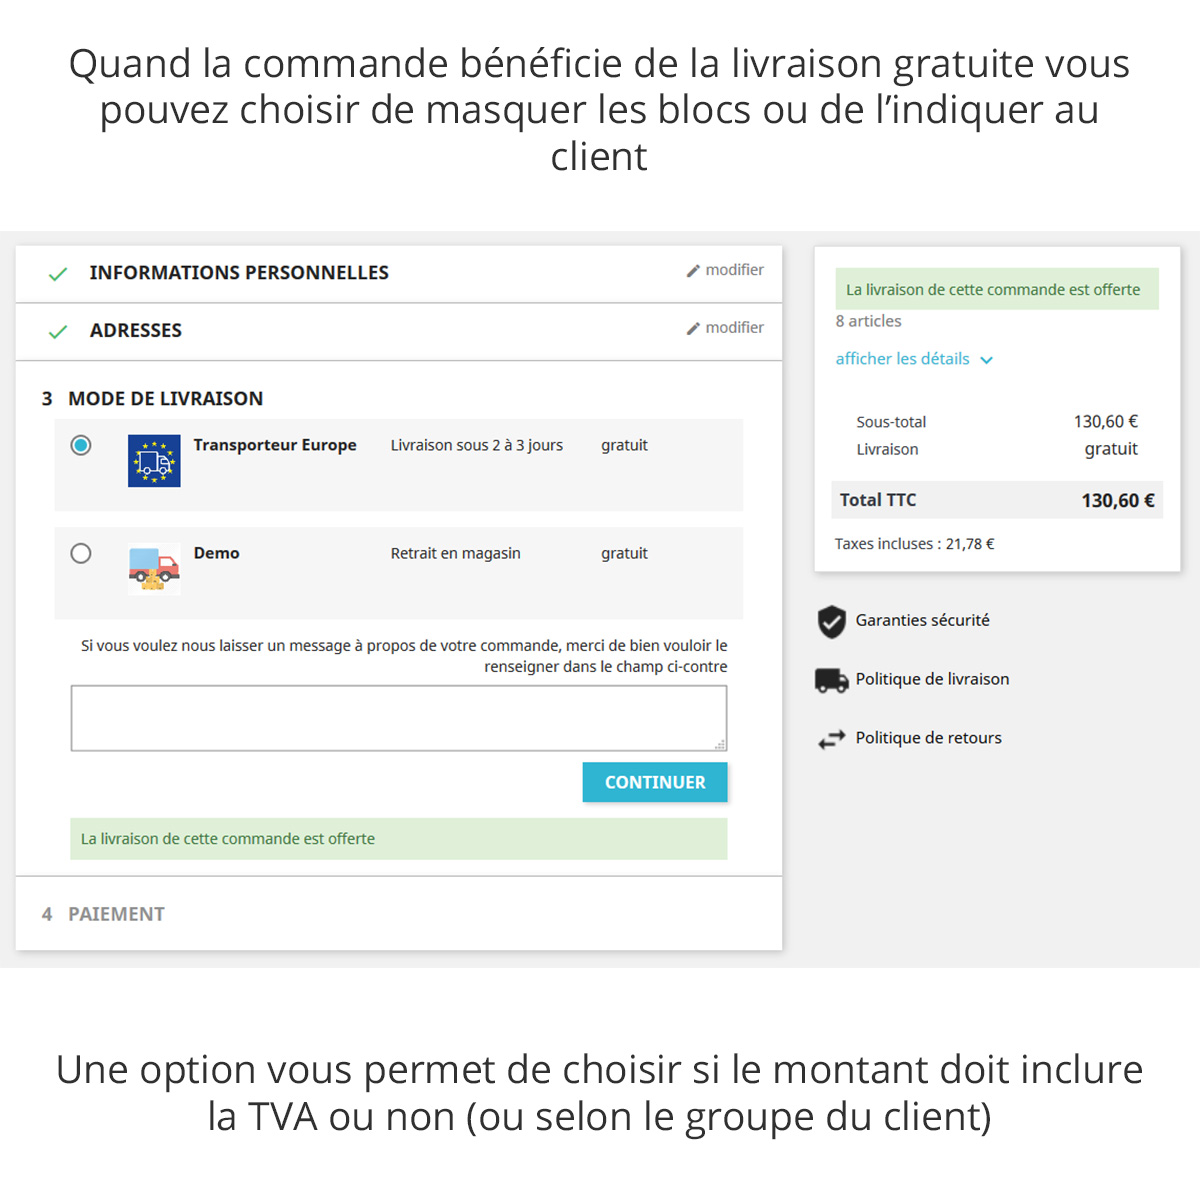
Task: Click the Politique de livraison text
Action: coord(932,679)
